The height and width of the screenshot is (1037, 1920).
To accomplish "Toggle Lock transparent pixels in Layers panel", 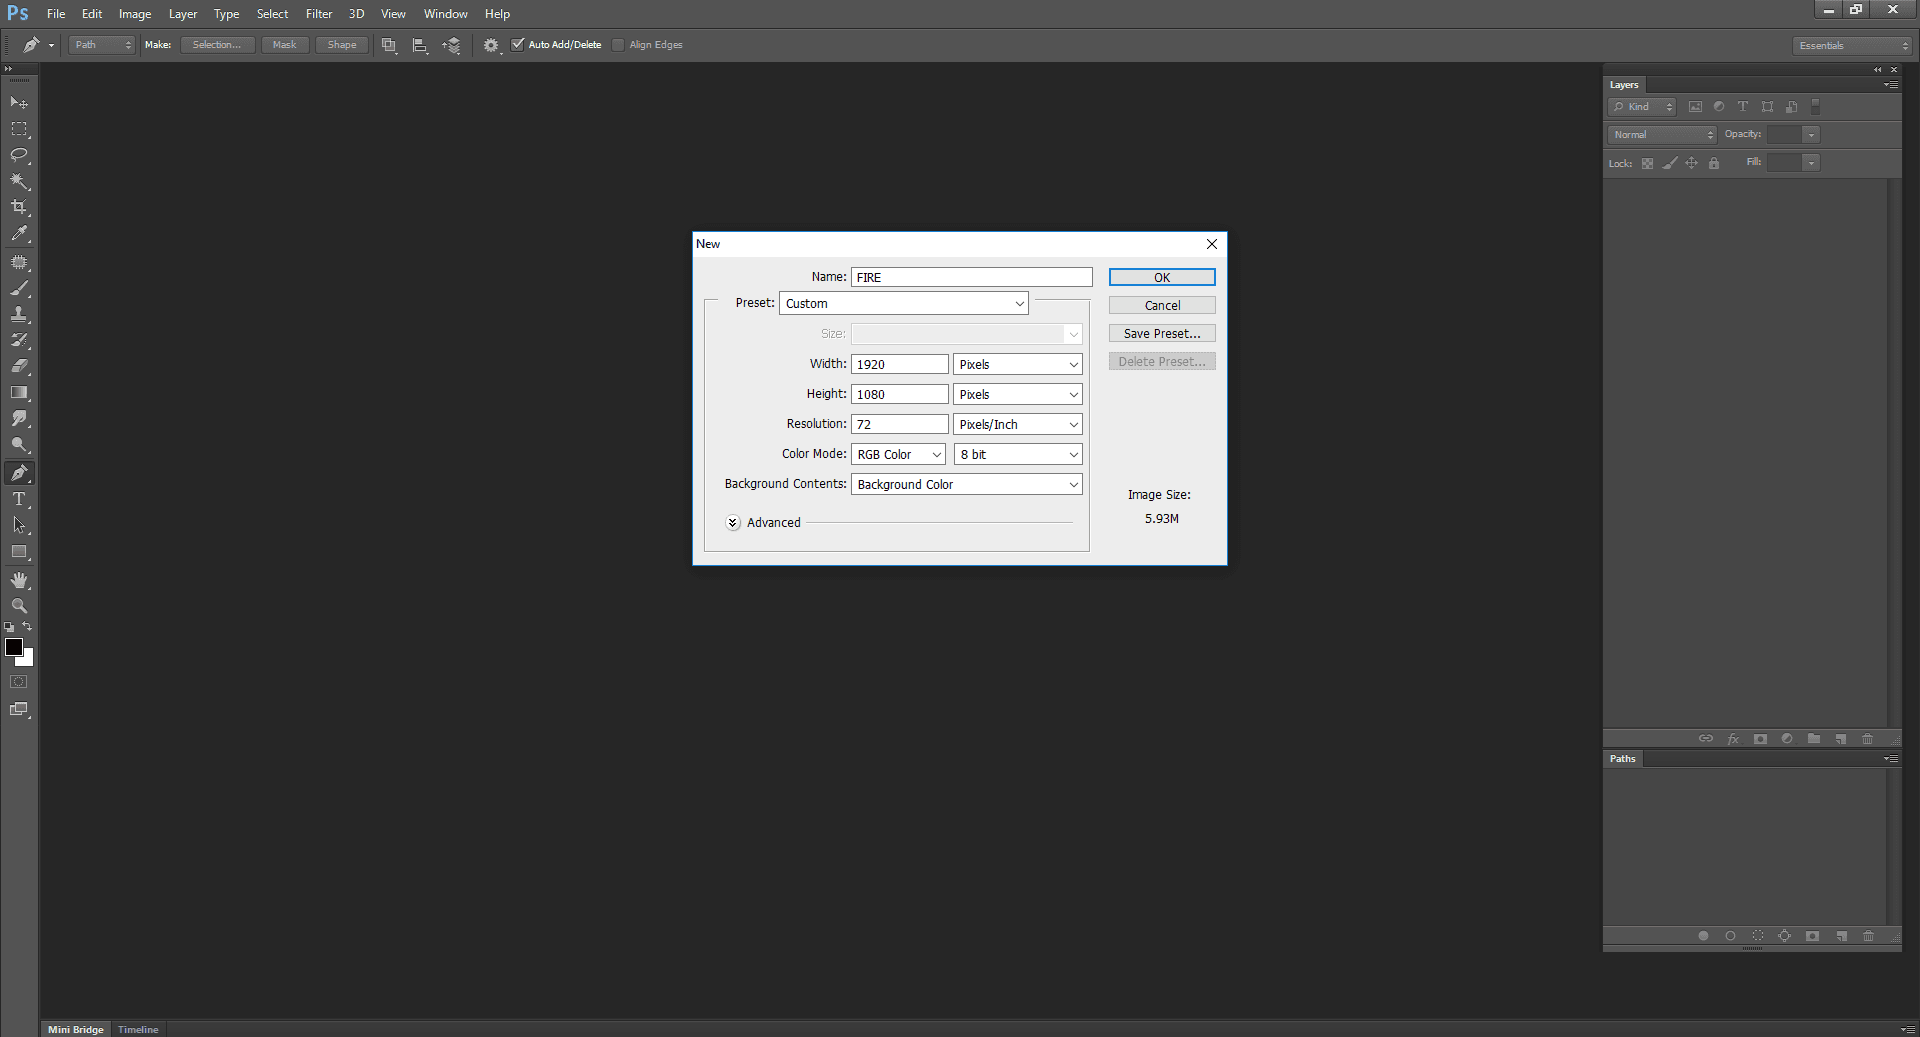I will pos(1647,163).
